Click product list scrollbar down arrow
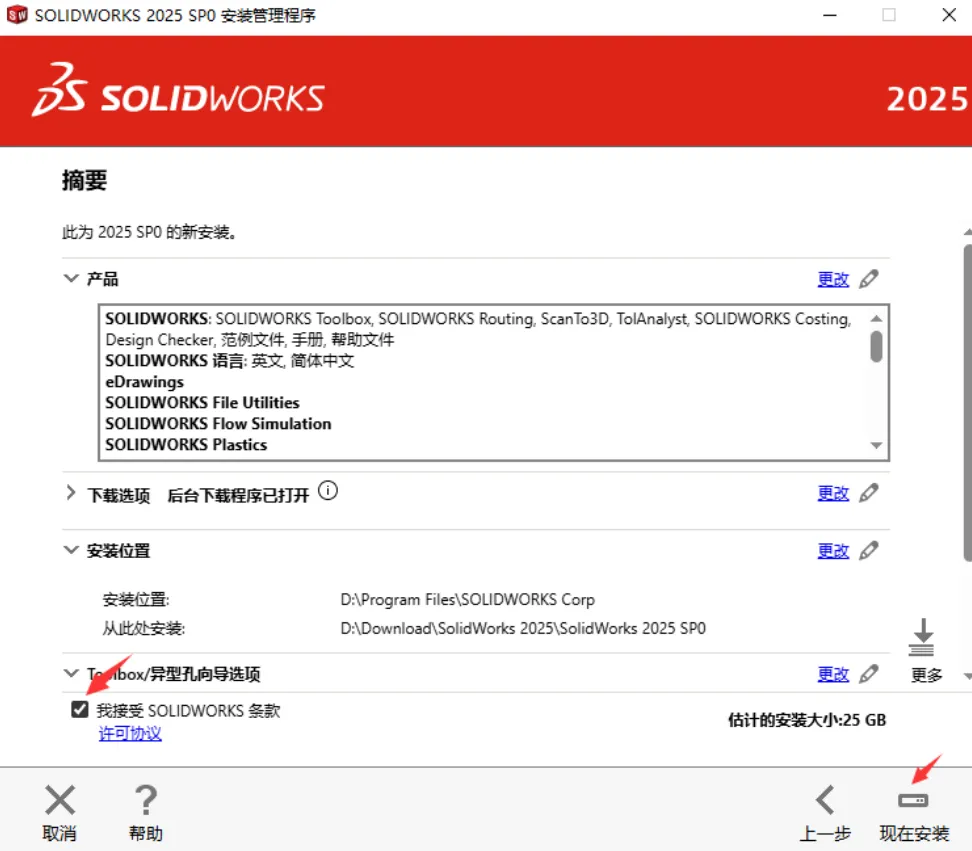Image resolution: width=972 pixels, height=851 pixels. 876,445
